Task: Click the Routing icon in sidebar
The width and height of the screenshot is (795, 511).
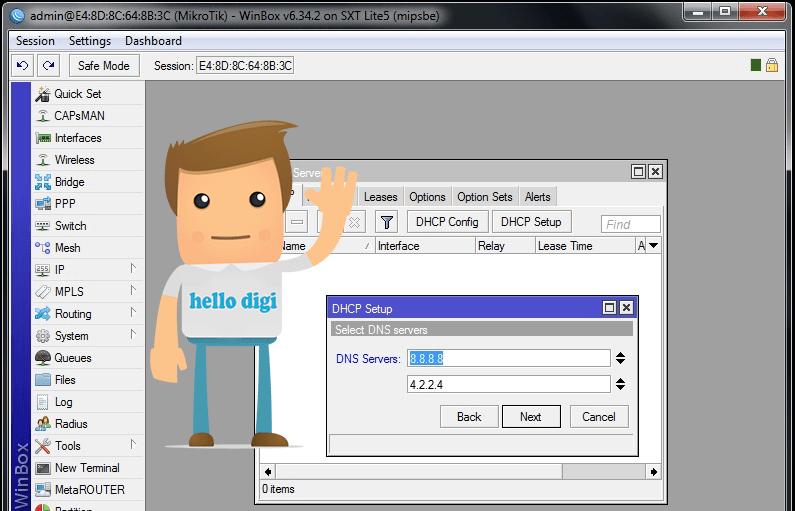Action: pyautogui.click(x=43, y=314)
